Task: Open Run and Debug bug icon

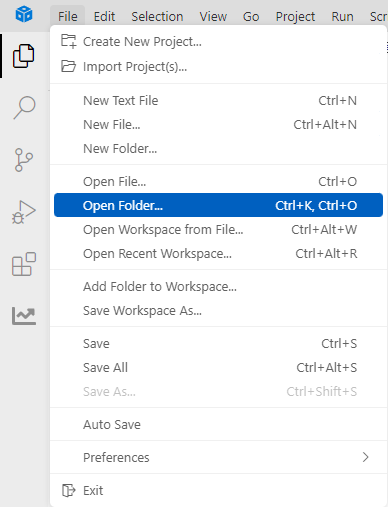Action: pos(24,212)
